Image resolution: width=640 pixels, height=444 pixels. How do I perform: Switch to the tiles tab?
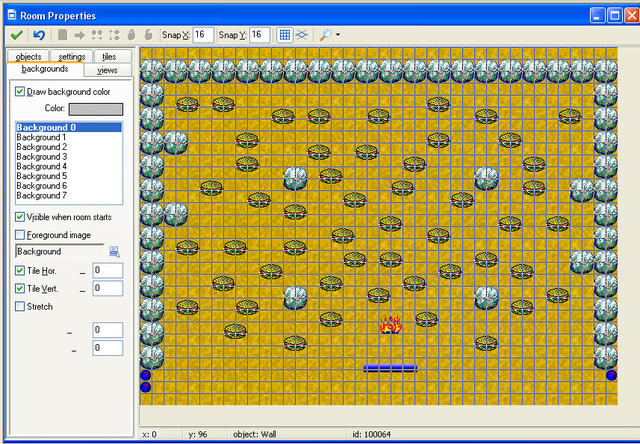109,56
